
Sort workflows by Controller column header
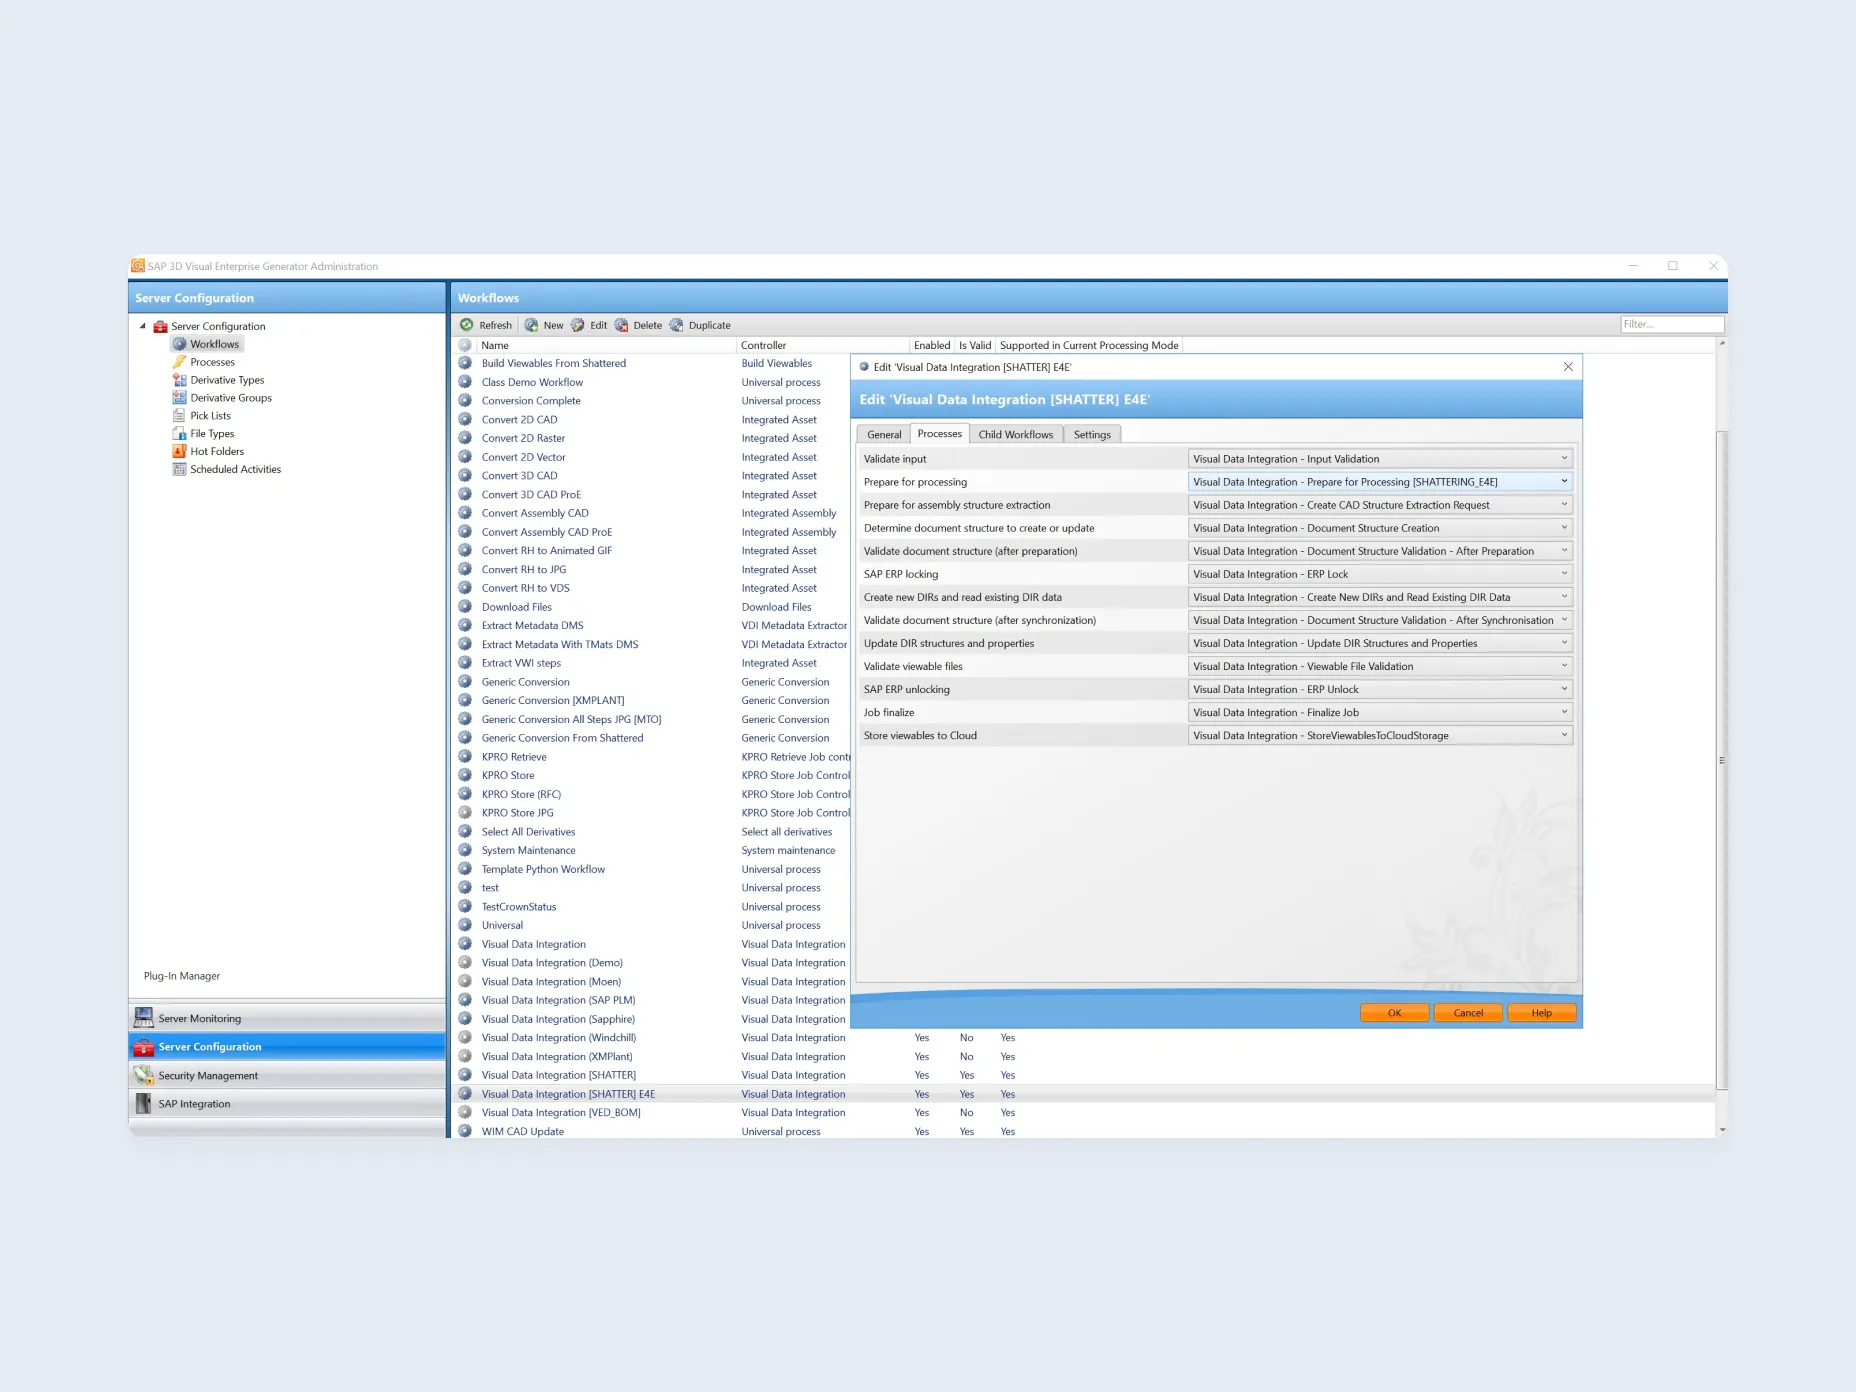[822, 345]
